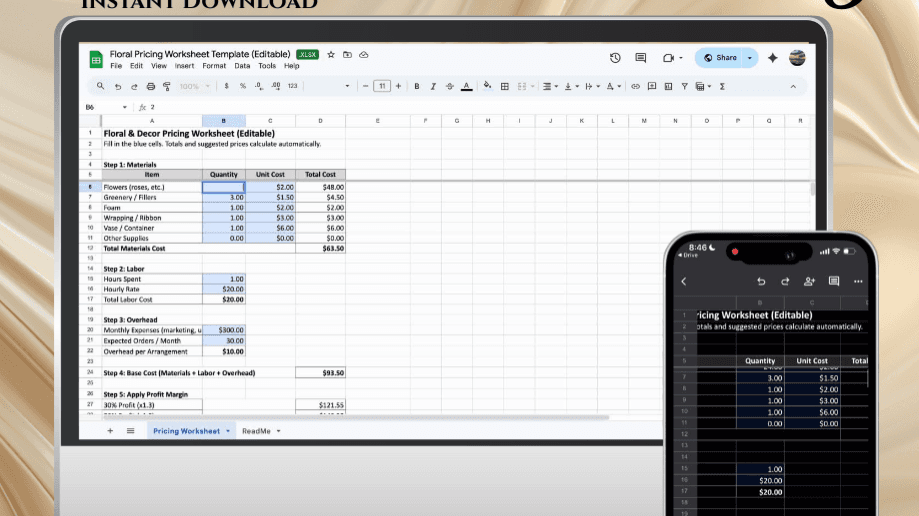Increase decimal places icon

pyautogui.click(x=275, y=86)
